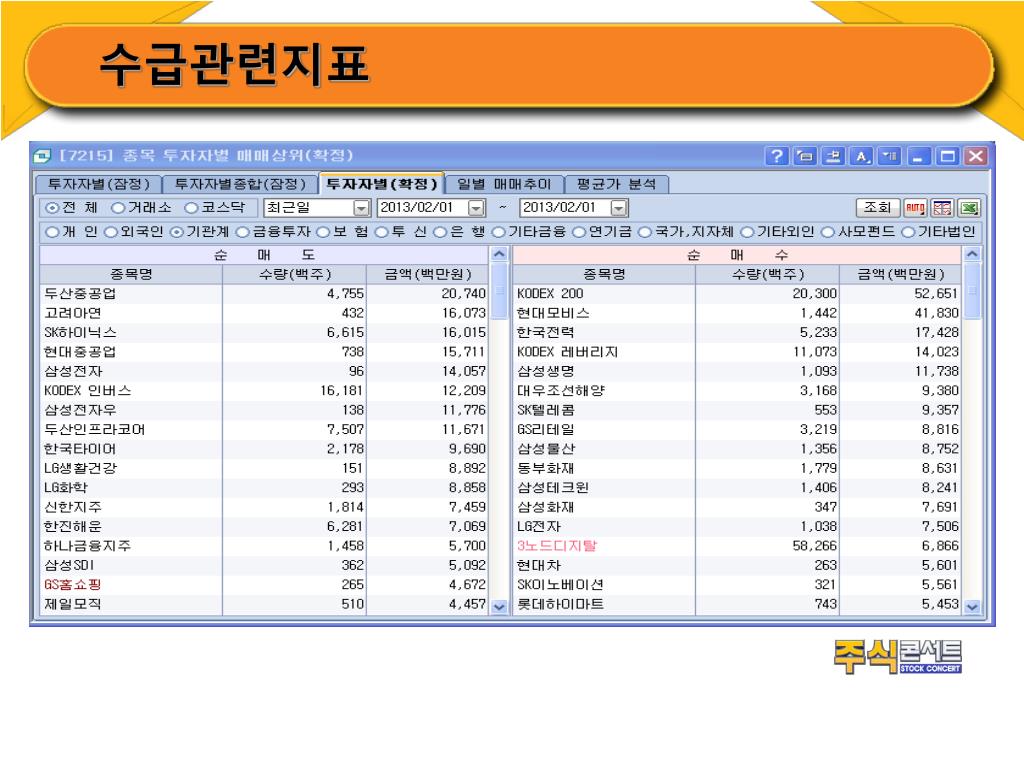Click the pin window icon in title bar
Screen dimensions: 1024x768
pos(833,156)
